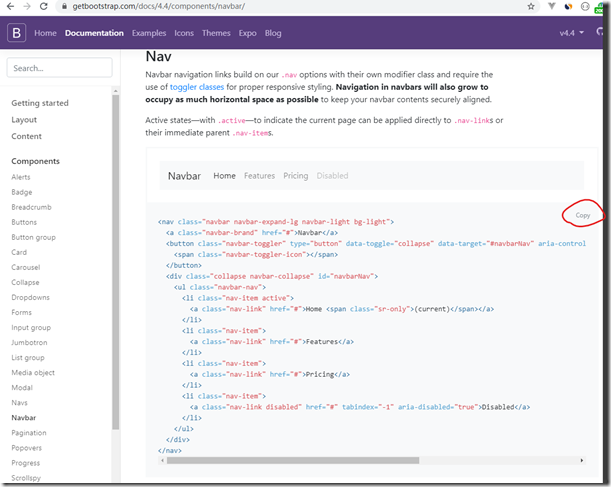Select Navbar in the sidebar
The height and width of the screenshot is (487, 611).
point(23,418)
